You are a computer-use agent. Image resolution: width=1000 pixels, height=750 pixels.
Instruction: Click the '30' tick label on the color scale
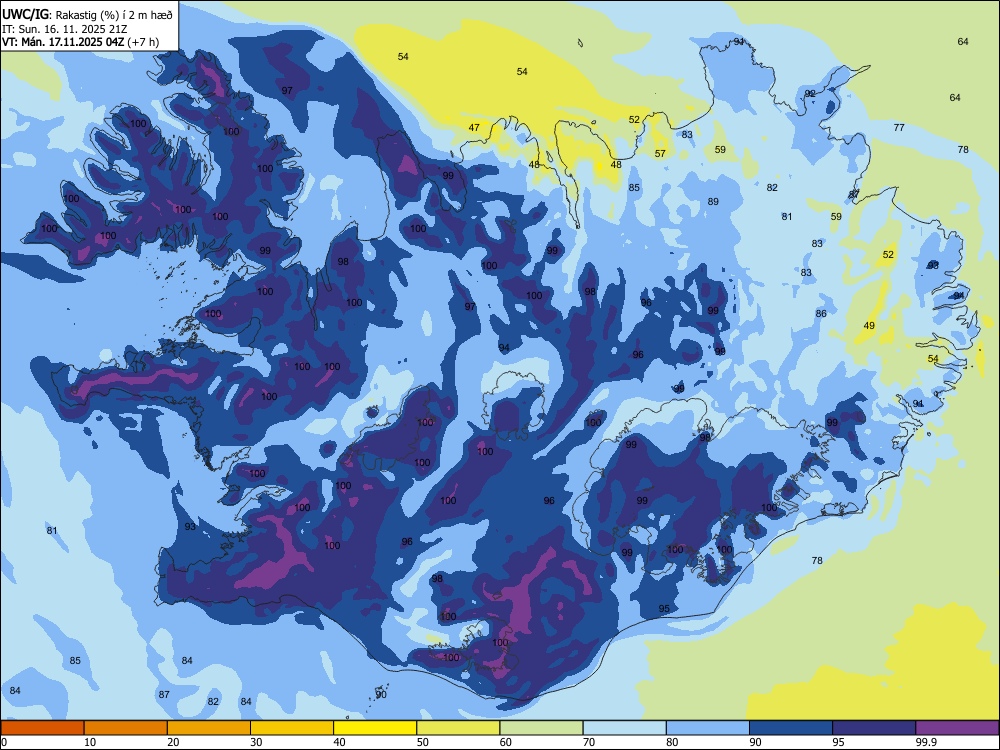256,742
